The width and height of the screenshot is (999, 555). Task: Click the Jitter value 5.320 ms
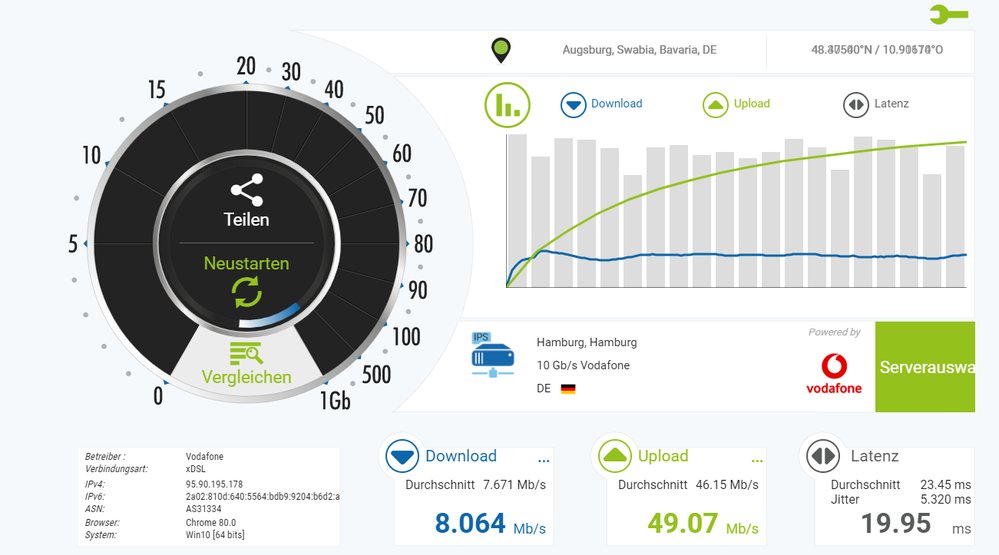[x=945, y=500]
